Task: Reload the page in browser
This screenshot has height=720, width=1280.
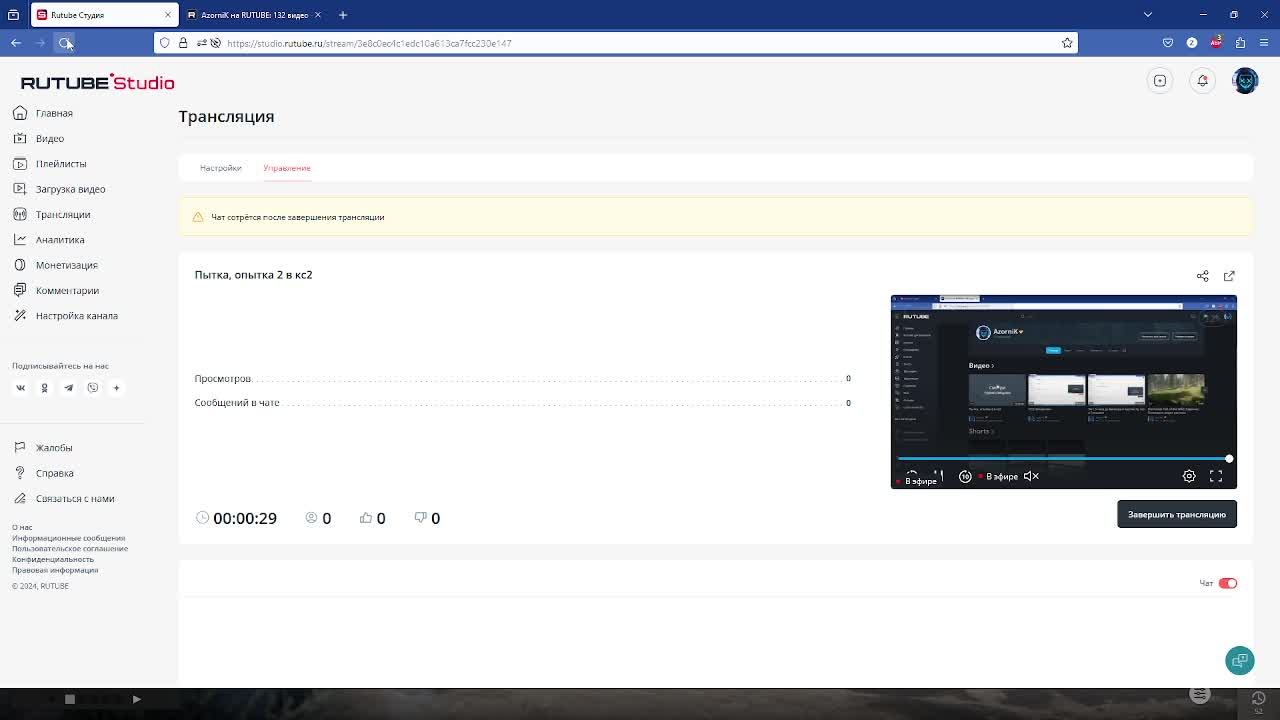Action: pyautogui.click(x=65, y=43)
